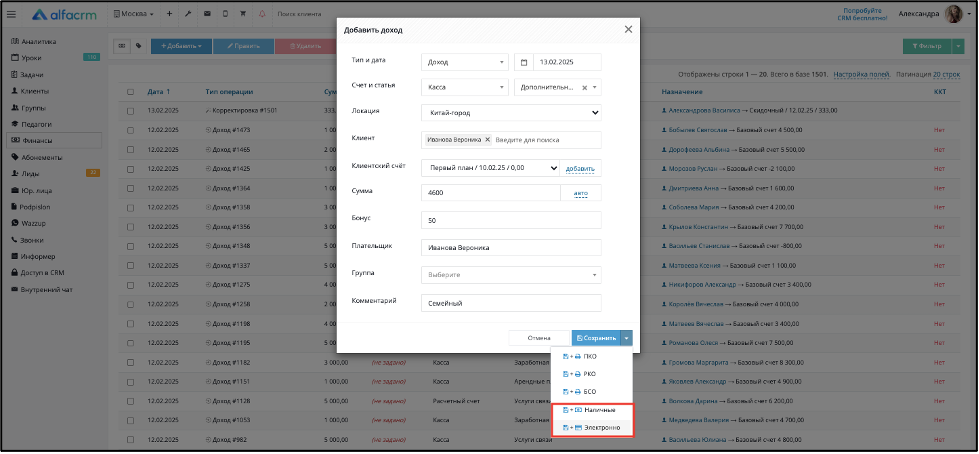979x454 pixels.
Task: Tick checkbox for Доход #982 row
Action: (x=130, y=439)
